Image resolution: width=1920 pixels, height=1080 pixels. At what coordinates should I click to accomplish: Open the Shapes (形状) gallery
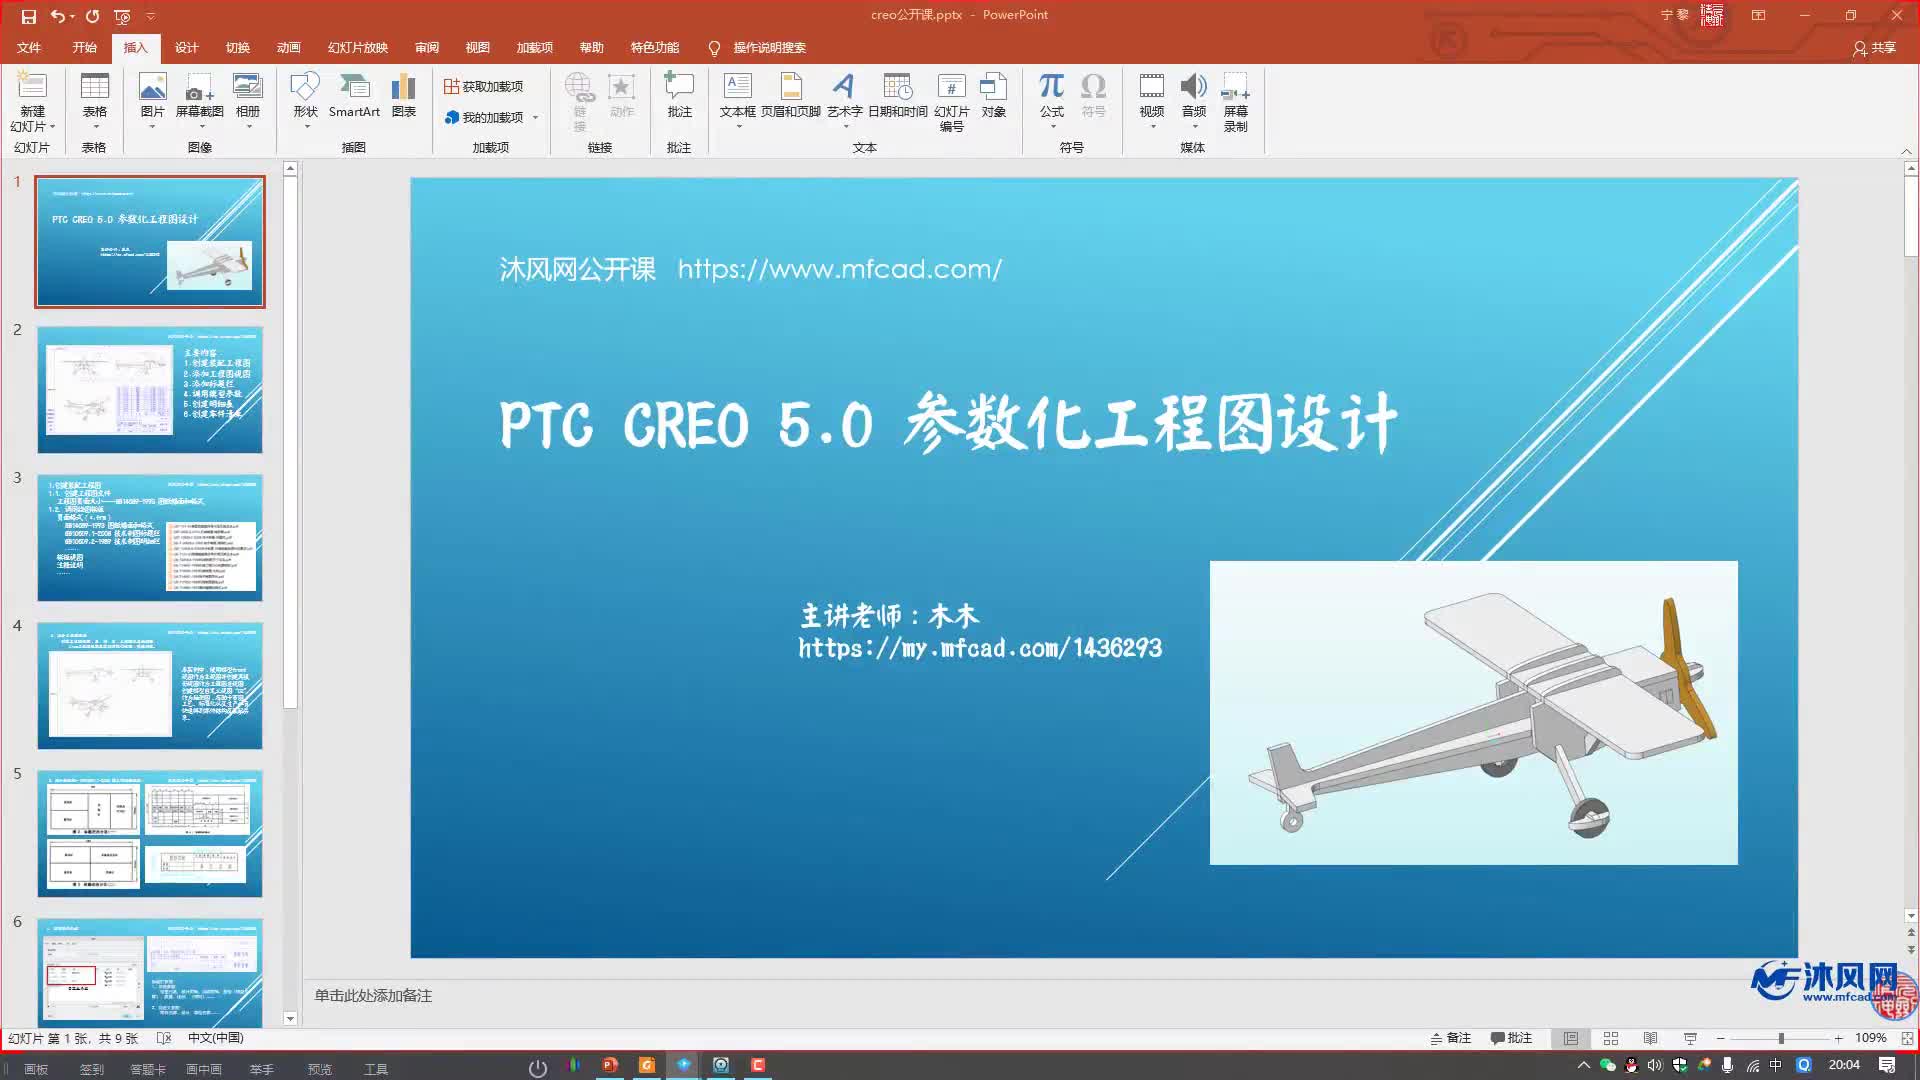[x=305, y=102]
